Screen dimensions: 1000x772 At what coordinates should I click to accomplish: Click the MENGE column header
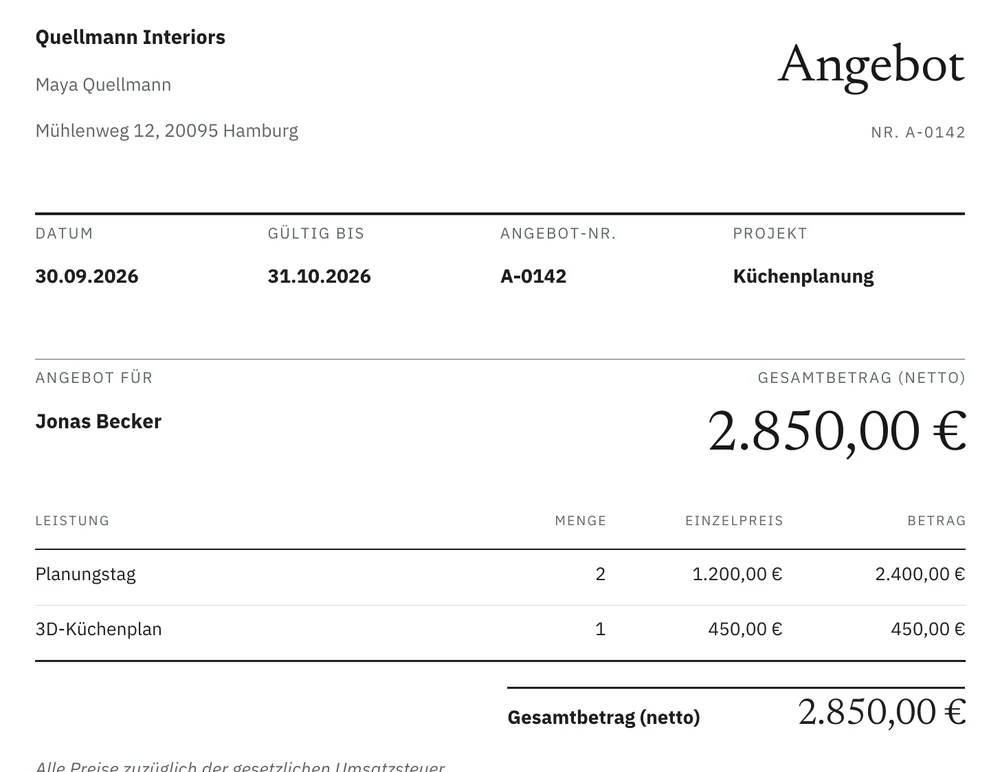click(580, 521)
